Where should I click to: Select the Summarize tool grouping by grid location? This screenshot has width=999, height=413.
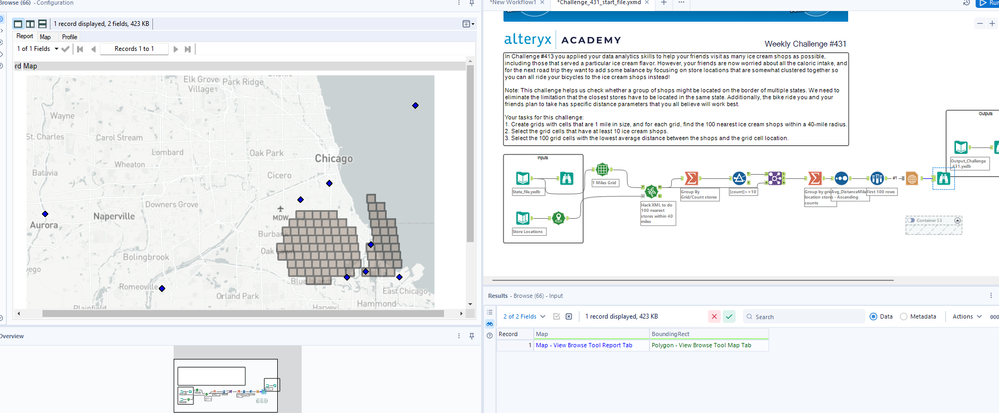[x=814, y=178]
